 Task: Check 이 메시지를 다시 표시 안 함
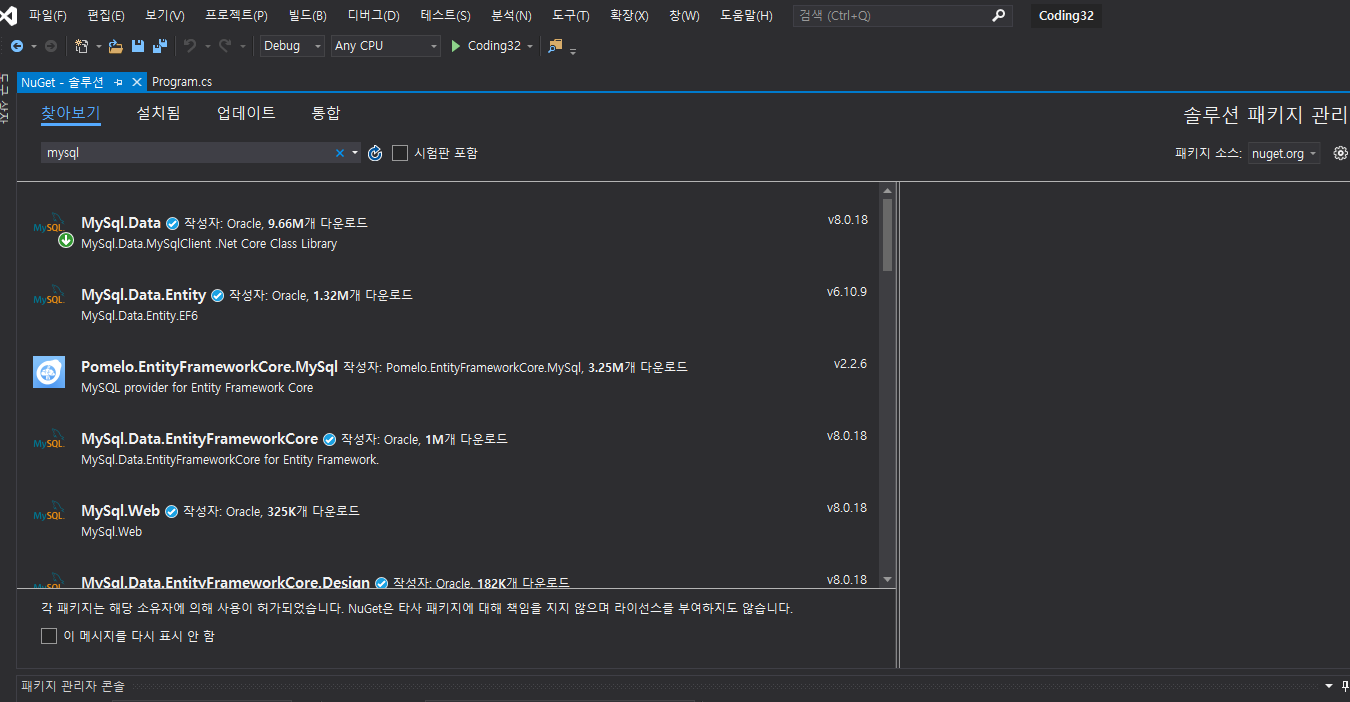(x=49, y=636)
